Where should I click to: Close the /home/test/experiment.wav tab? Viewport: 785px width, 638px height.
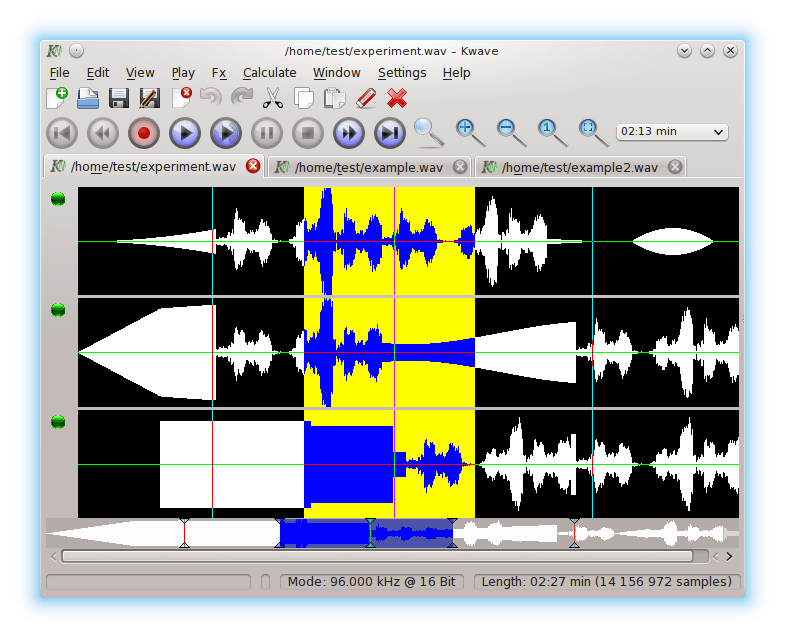253,166
